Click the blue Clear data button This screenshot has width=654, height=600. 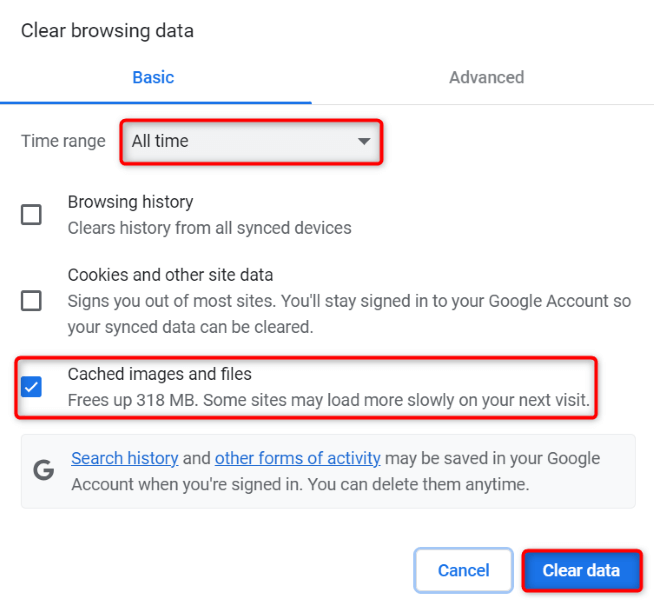coord(581,571)
